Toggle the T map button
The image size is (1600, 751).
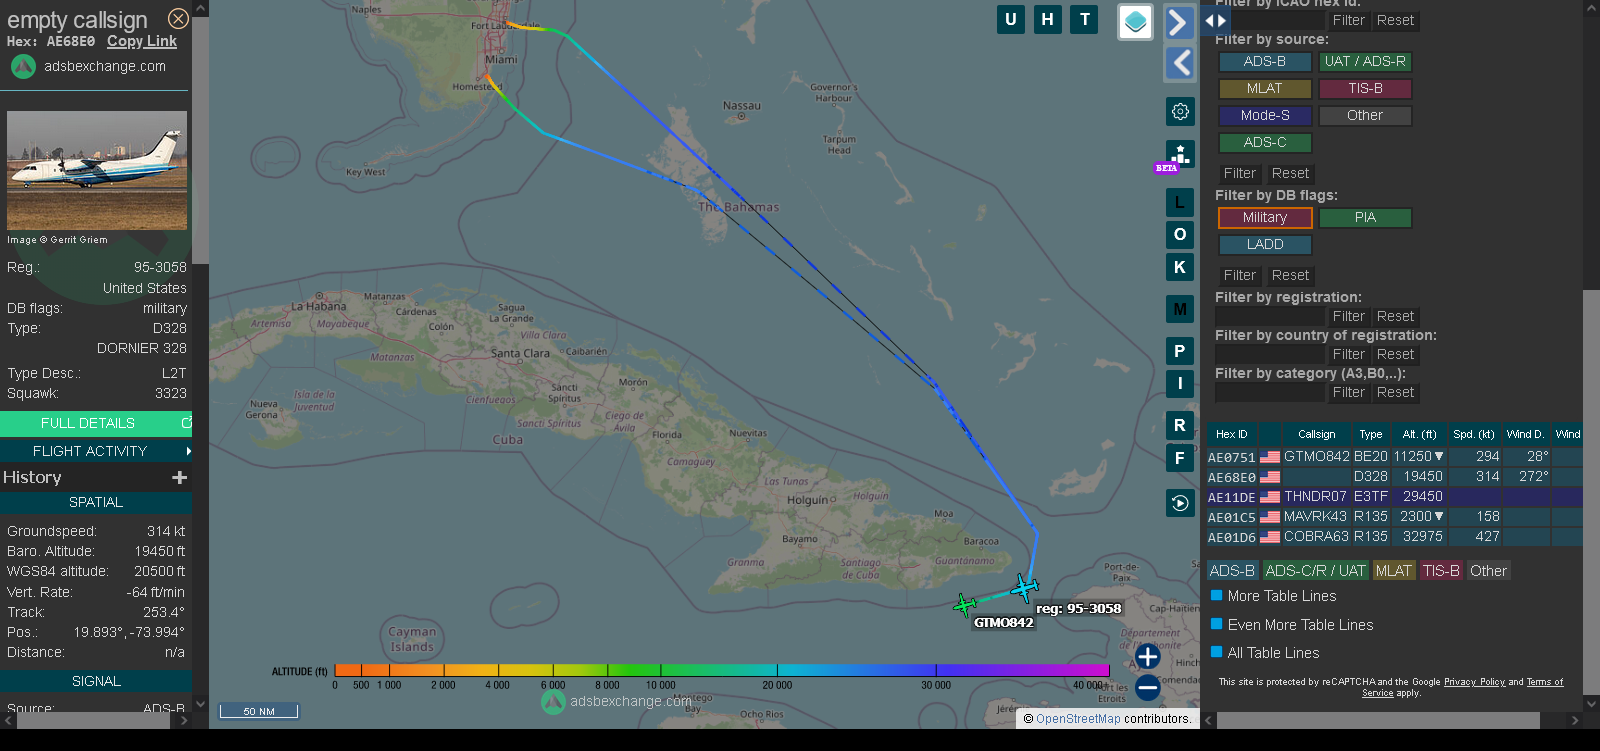[1084, 19]
